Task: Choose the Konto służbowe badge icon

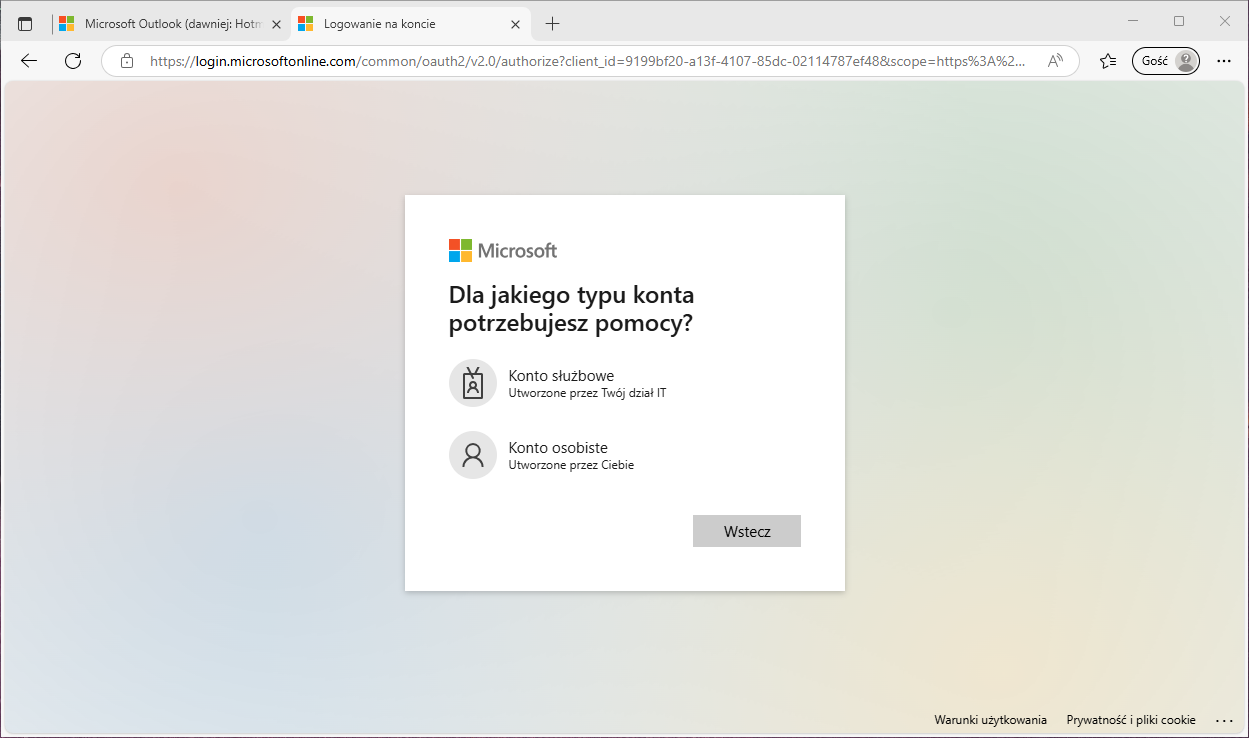Action: [x=473, y=383]
